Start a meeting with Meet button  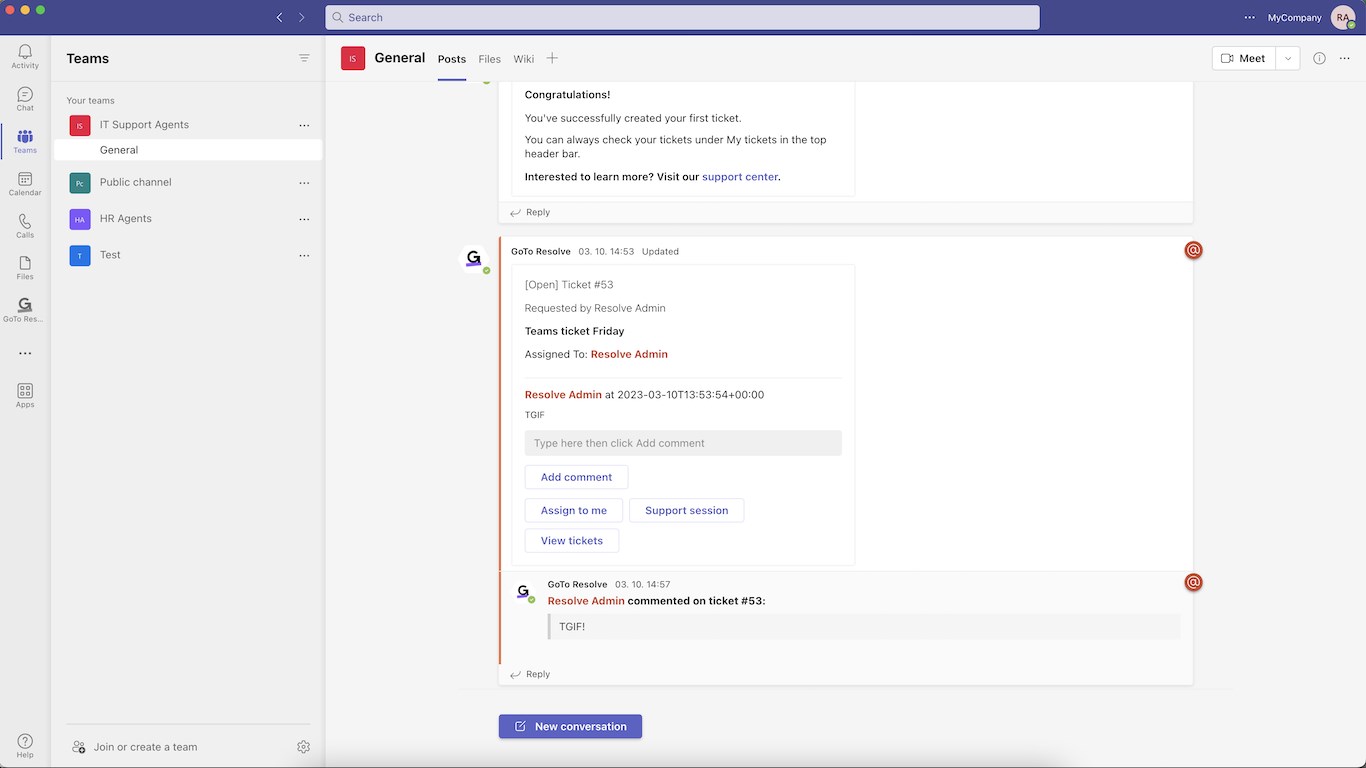click(x=1243, y=58)
